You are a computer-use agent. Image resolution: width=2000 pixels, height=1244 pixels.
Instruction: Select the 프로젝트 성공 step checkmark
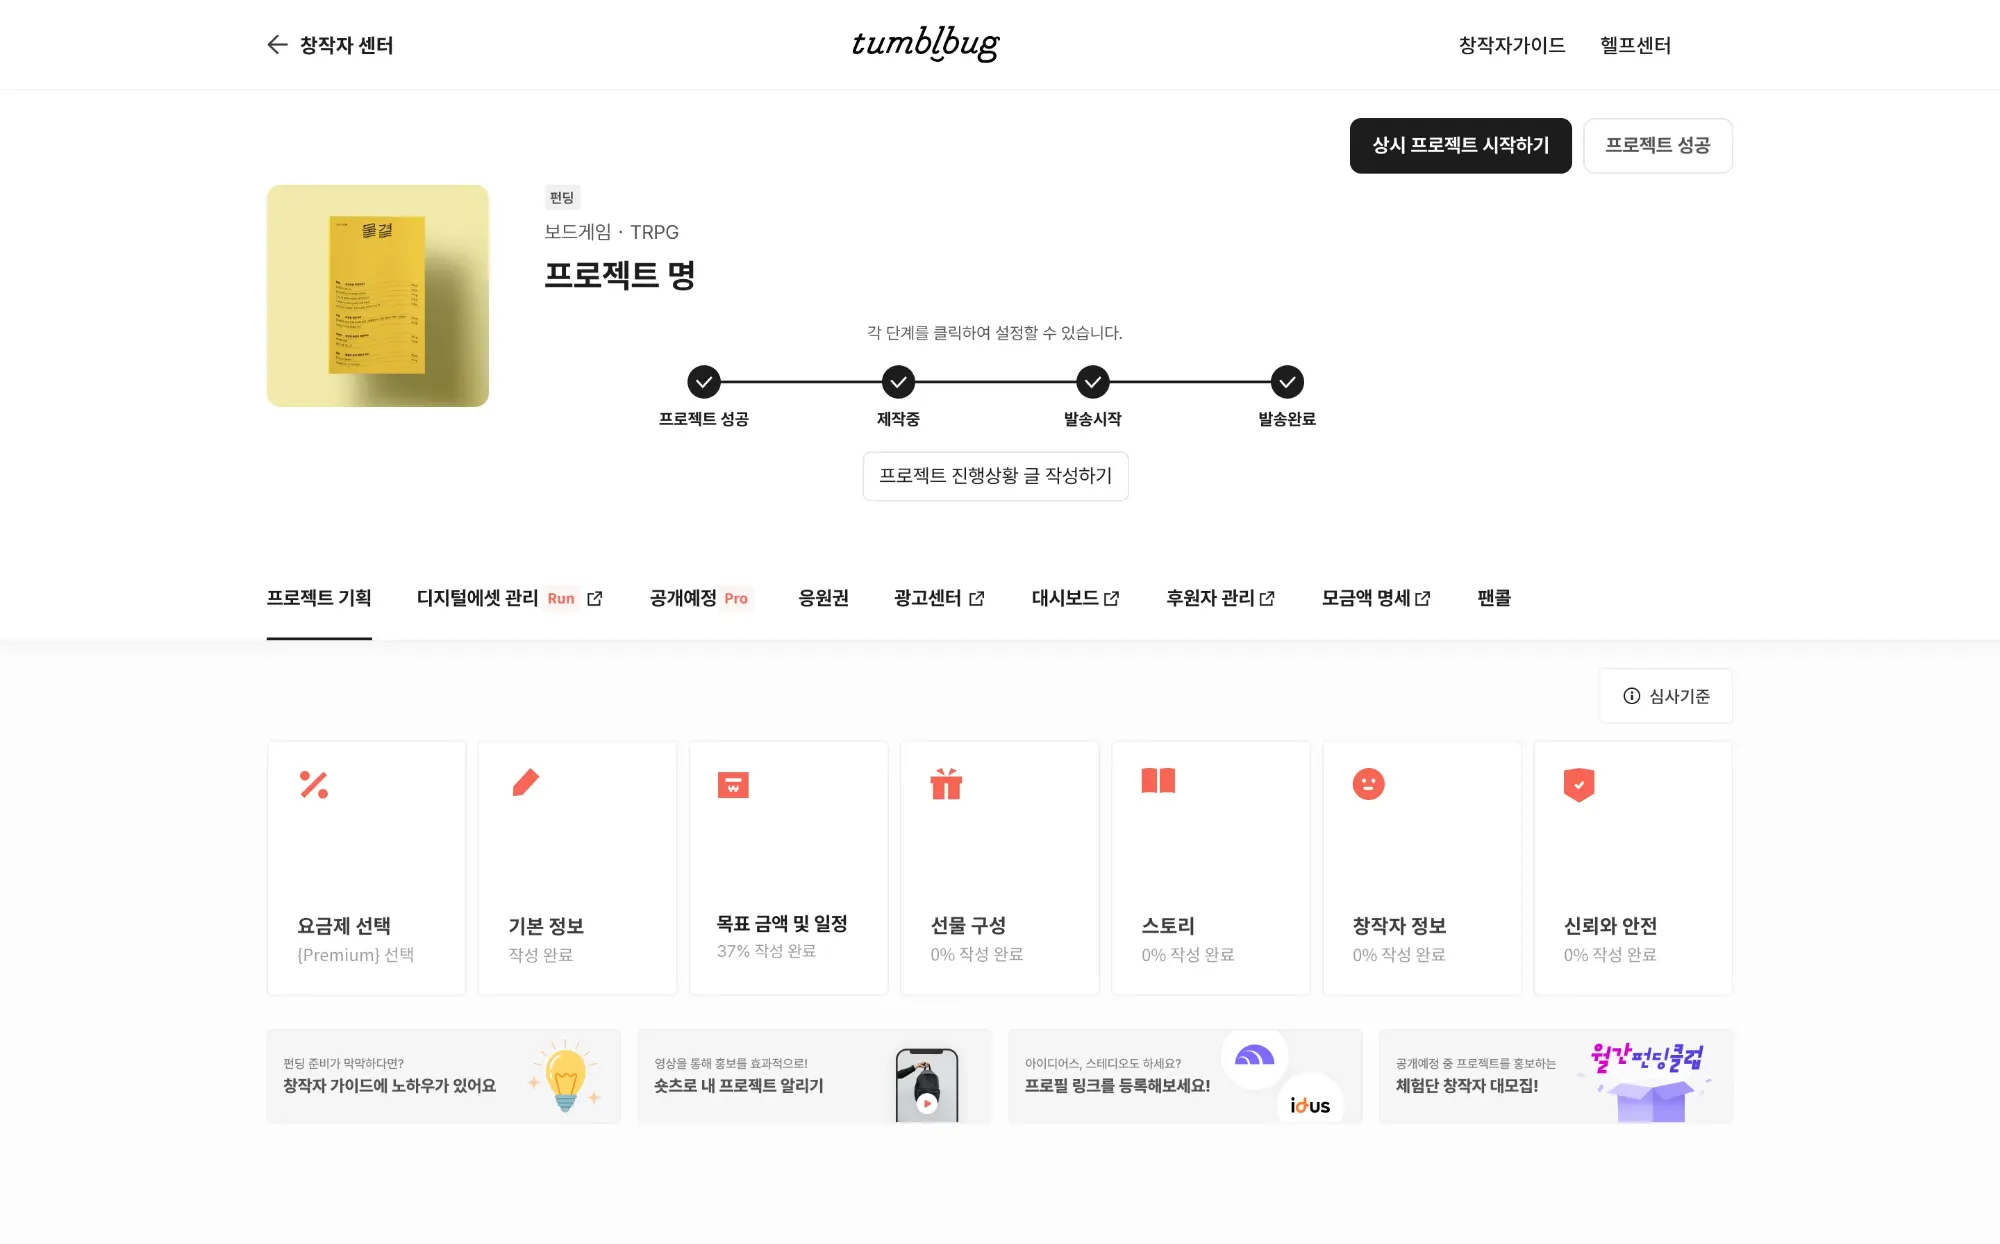pos(704,382)
